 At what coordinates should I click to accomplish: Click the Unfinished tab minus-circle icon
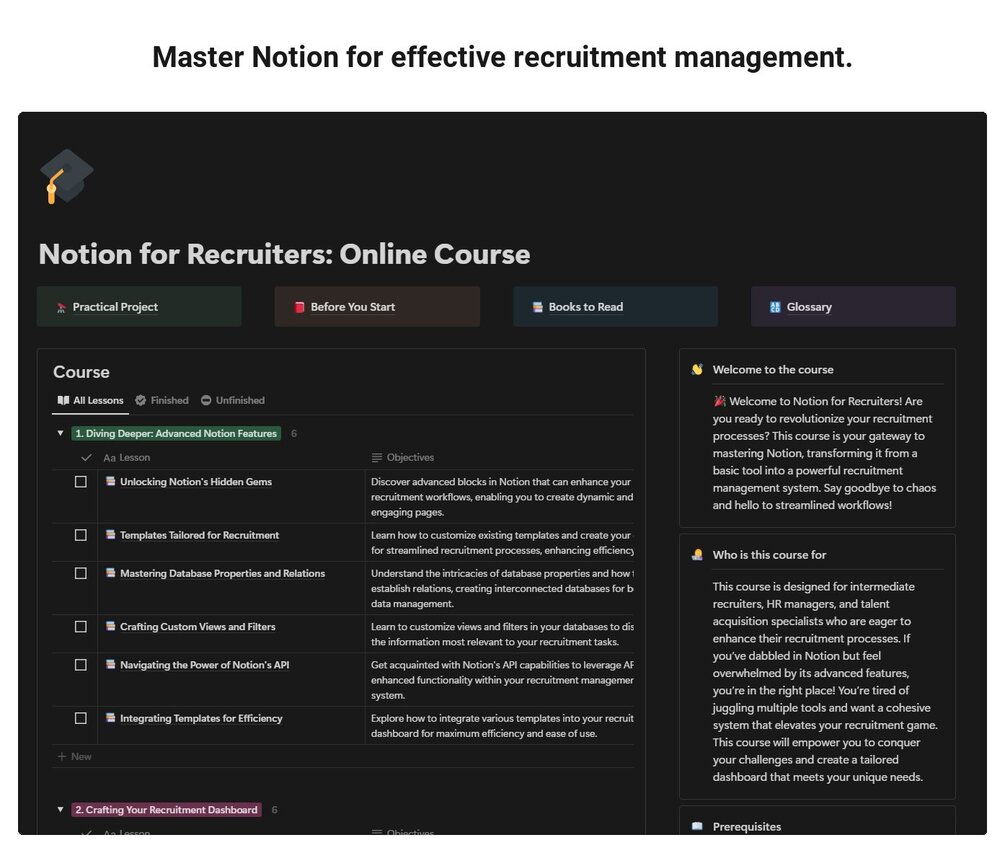[206, 401]
